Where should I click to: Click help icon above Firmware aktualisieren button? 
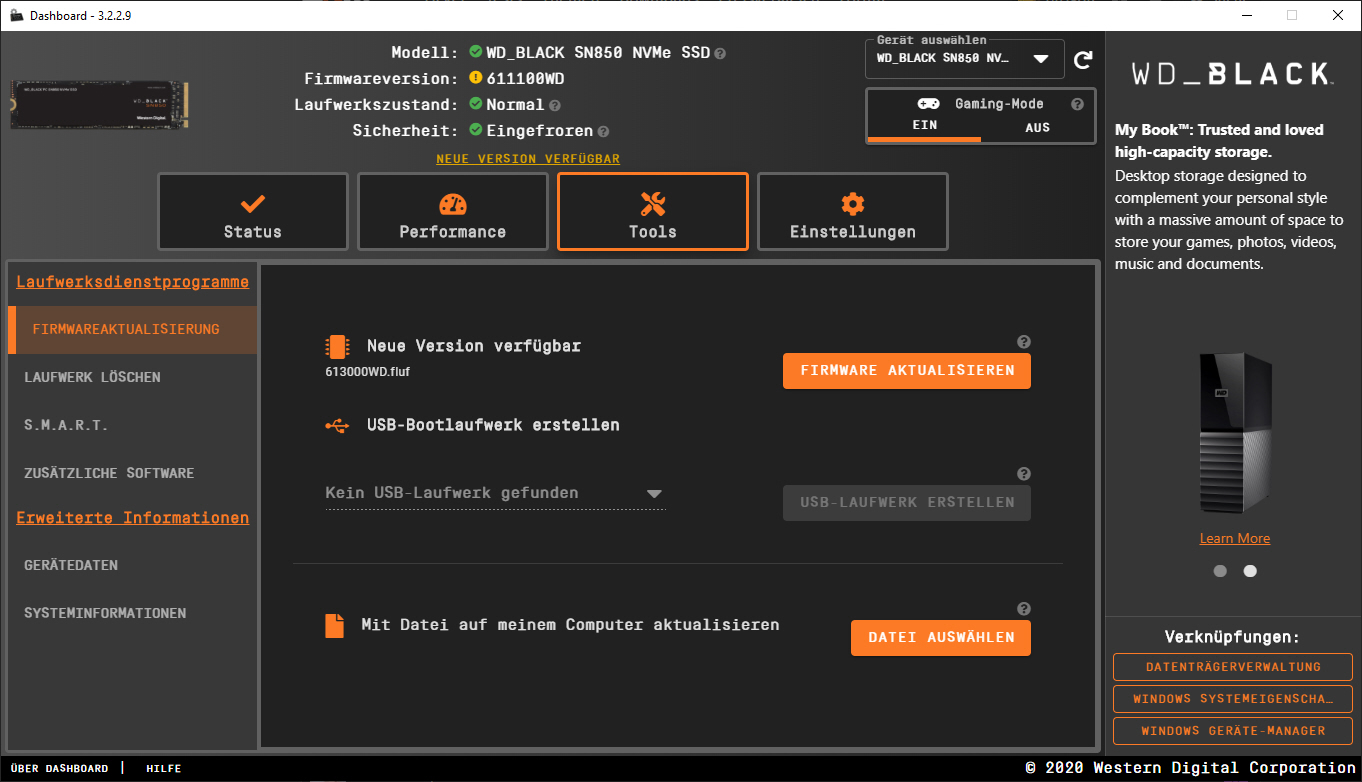pyautogui.click(x=1024, y=342)
